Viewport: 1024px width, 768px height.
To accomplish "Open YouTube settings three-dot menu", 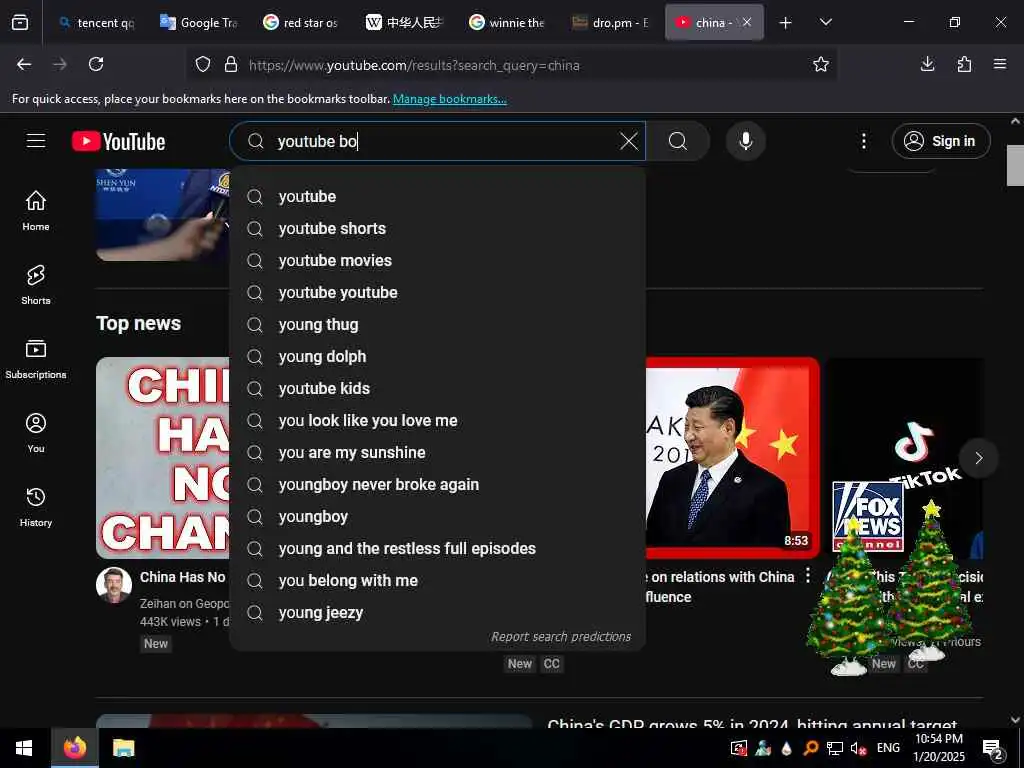I will (863, 141).
